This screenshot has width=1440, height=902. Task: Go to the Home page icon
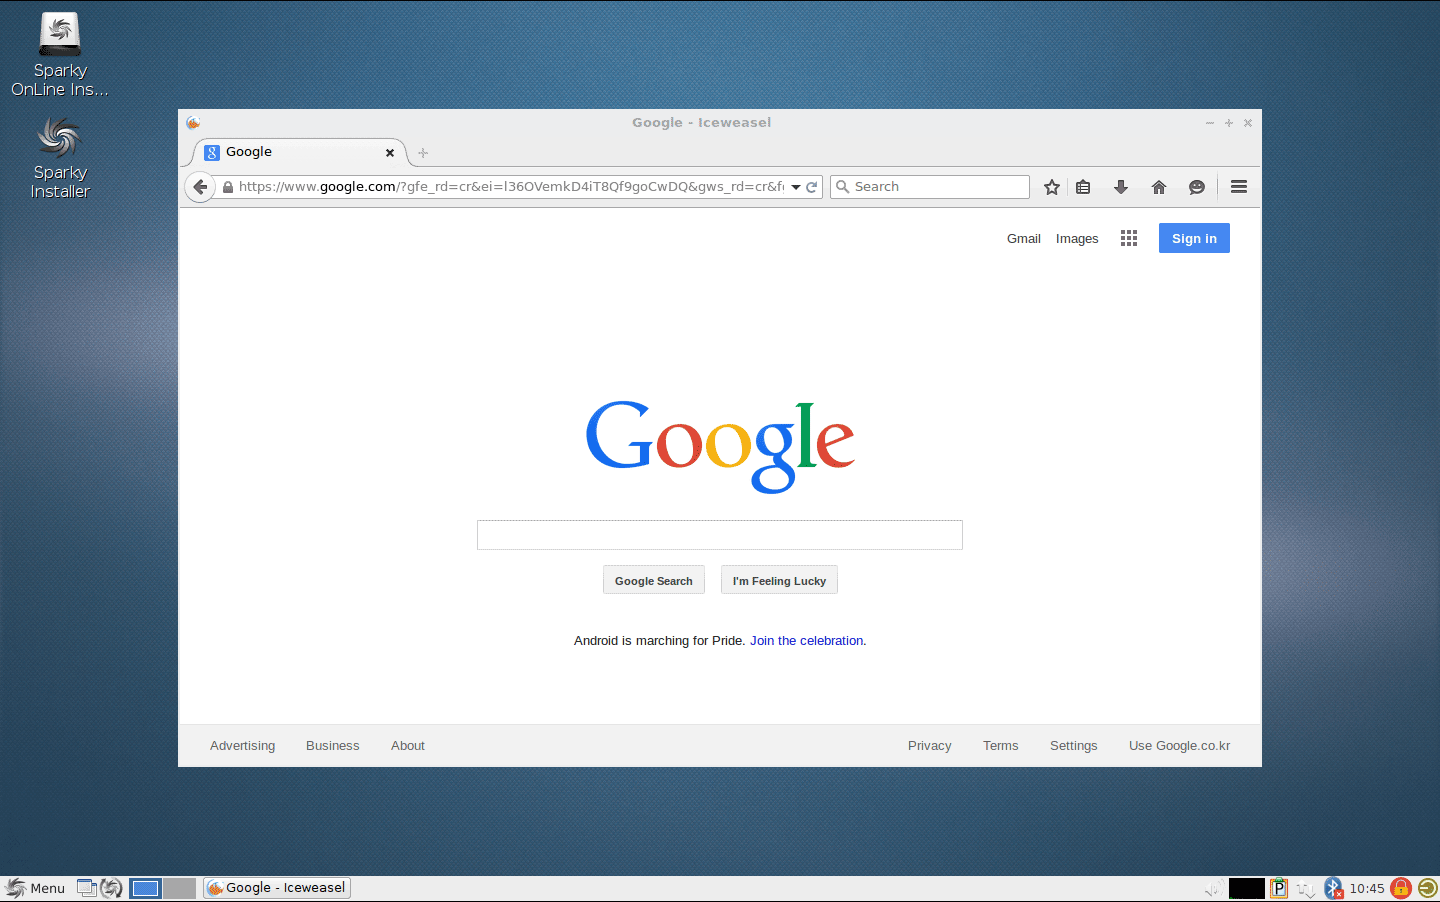(x=1159, y=187)
